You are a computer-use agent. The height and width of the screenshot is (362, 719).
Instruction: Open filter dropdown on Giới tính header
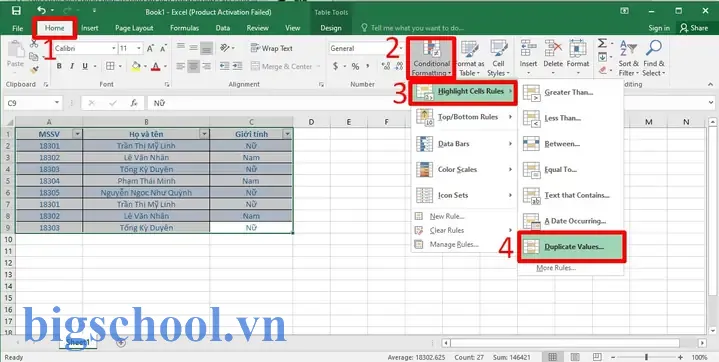(288, 134)
